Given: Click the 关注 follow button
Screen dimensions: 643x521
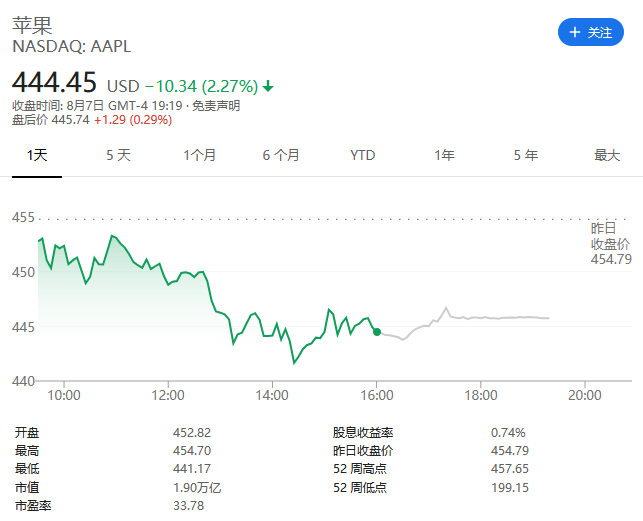Looking at the screenshot, I should (x=590, y=32).
